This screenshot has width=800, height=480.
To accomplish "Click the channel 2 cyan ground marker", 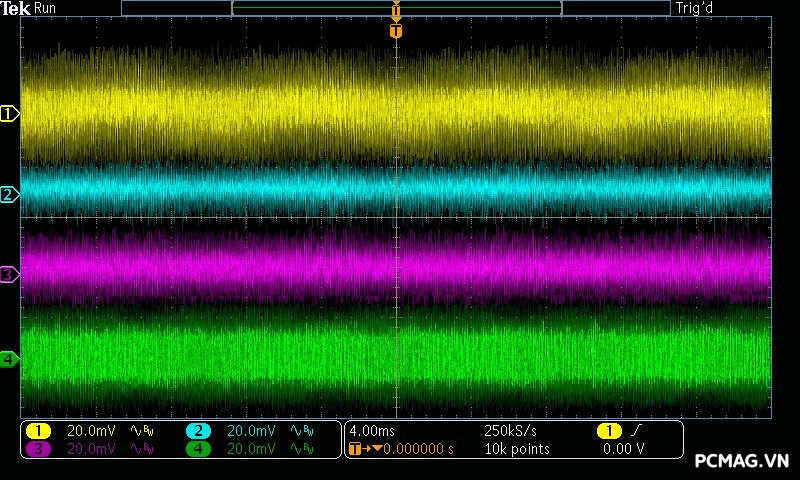I will click(x=10, y=194).
